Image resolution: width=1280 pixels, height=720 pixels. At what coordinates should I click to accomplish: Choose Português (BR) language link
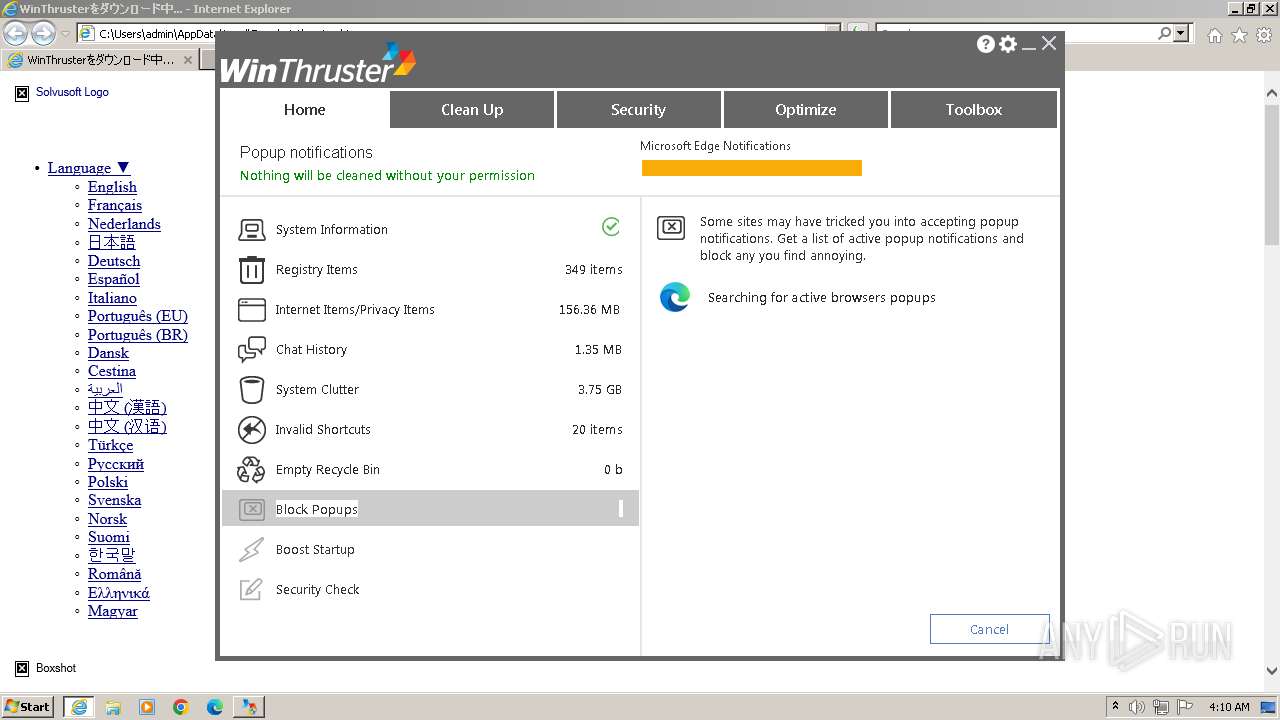[138, 335]
